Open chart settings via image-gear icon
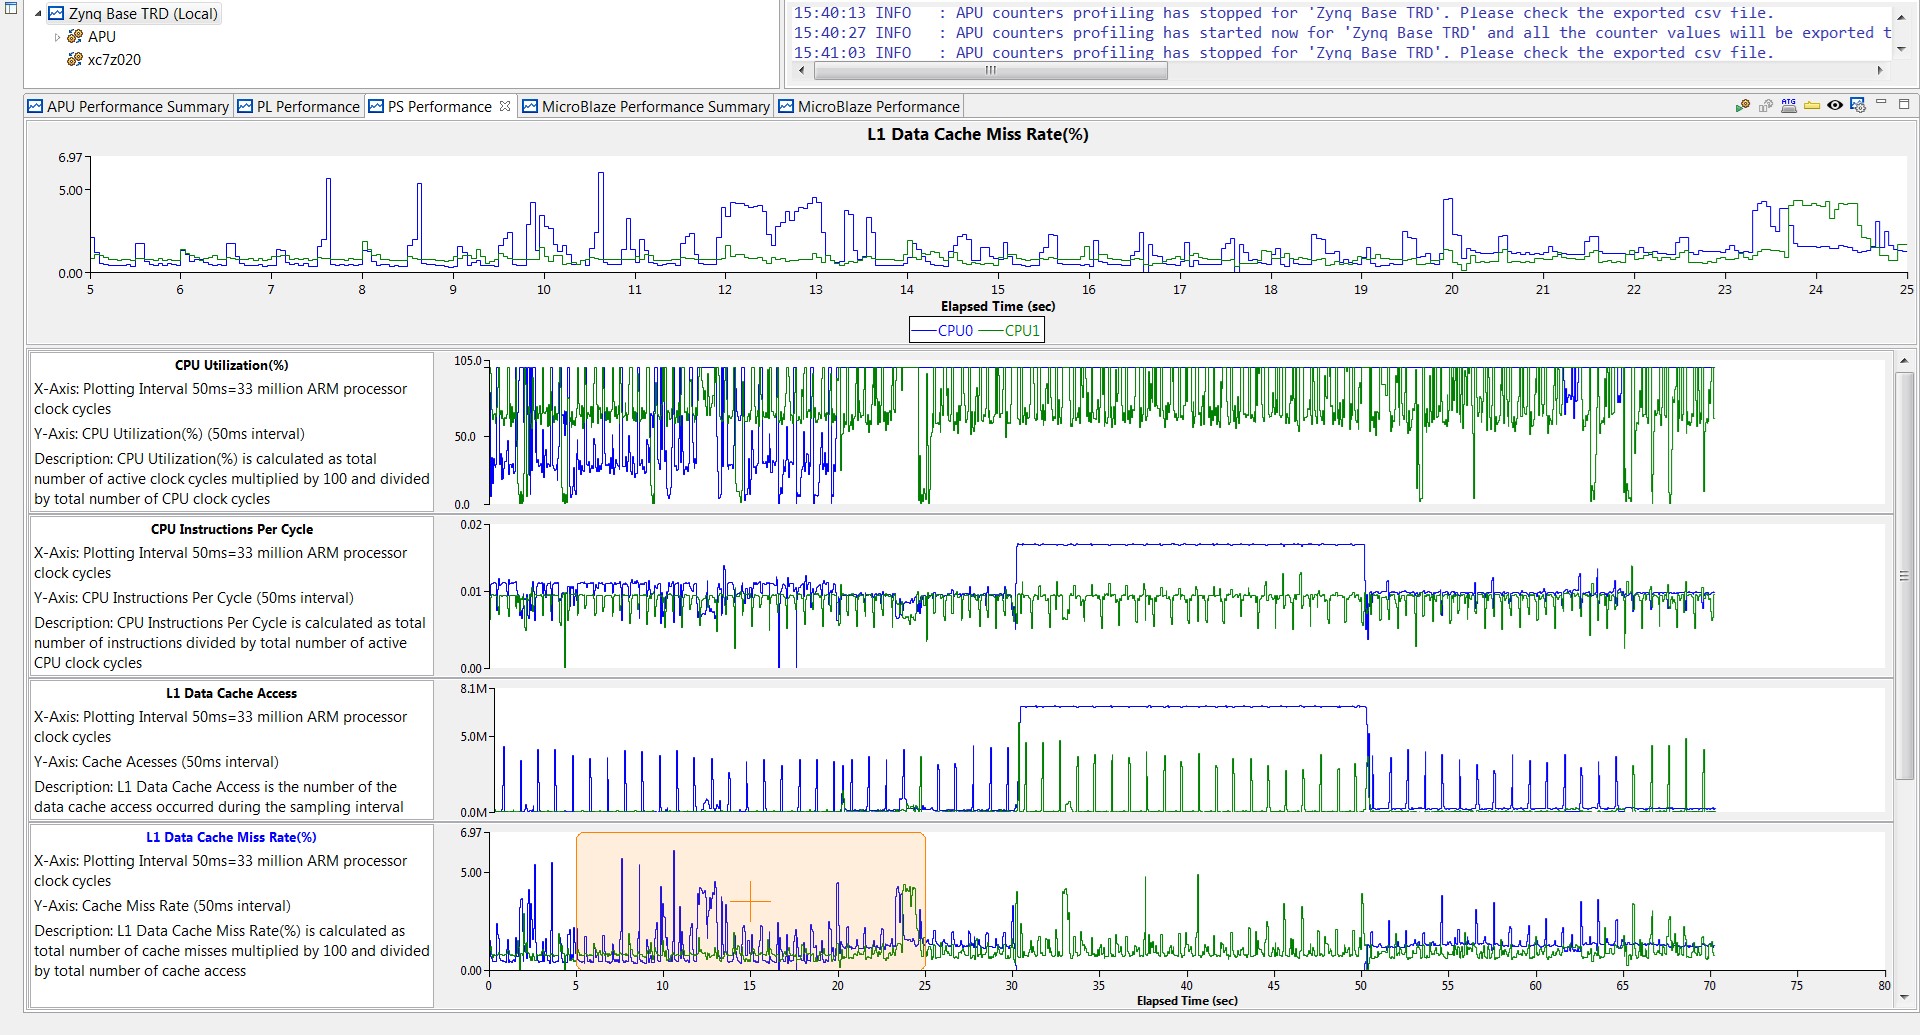The image size is (1920, 1035). [1858, 105]
